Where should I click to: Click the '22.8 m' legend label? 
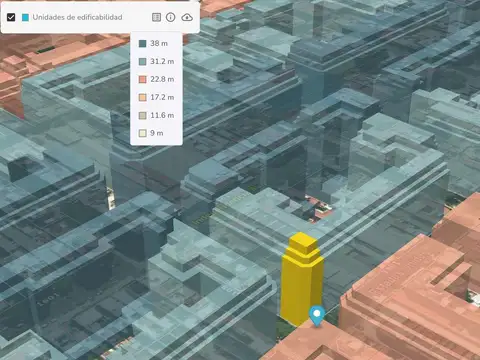pyautogui.click(x=162, y=79)
